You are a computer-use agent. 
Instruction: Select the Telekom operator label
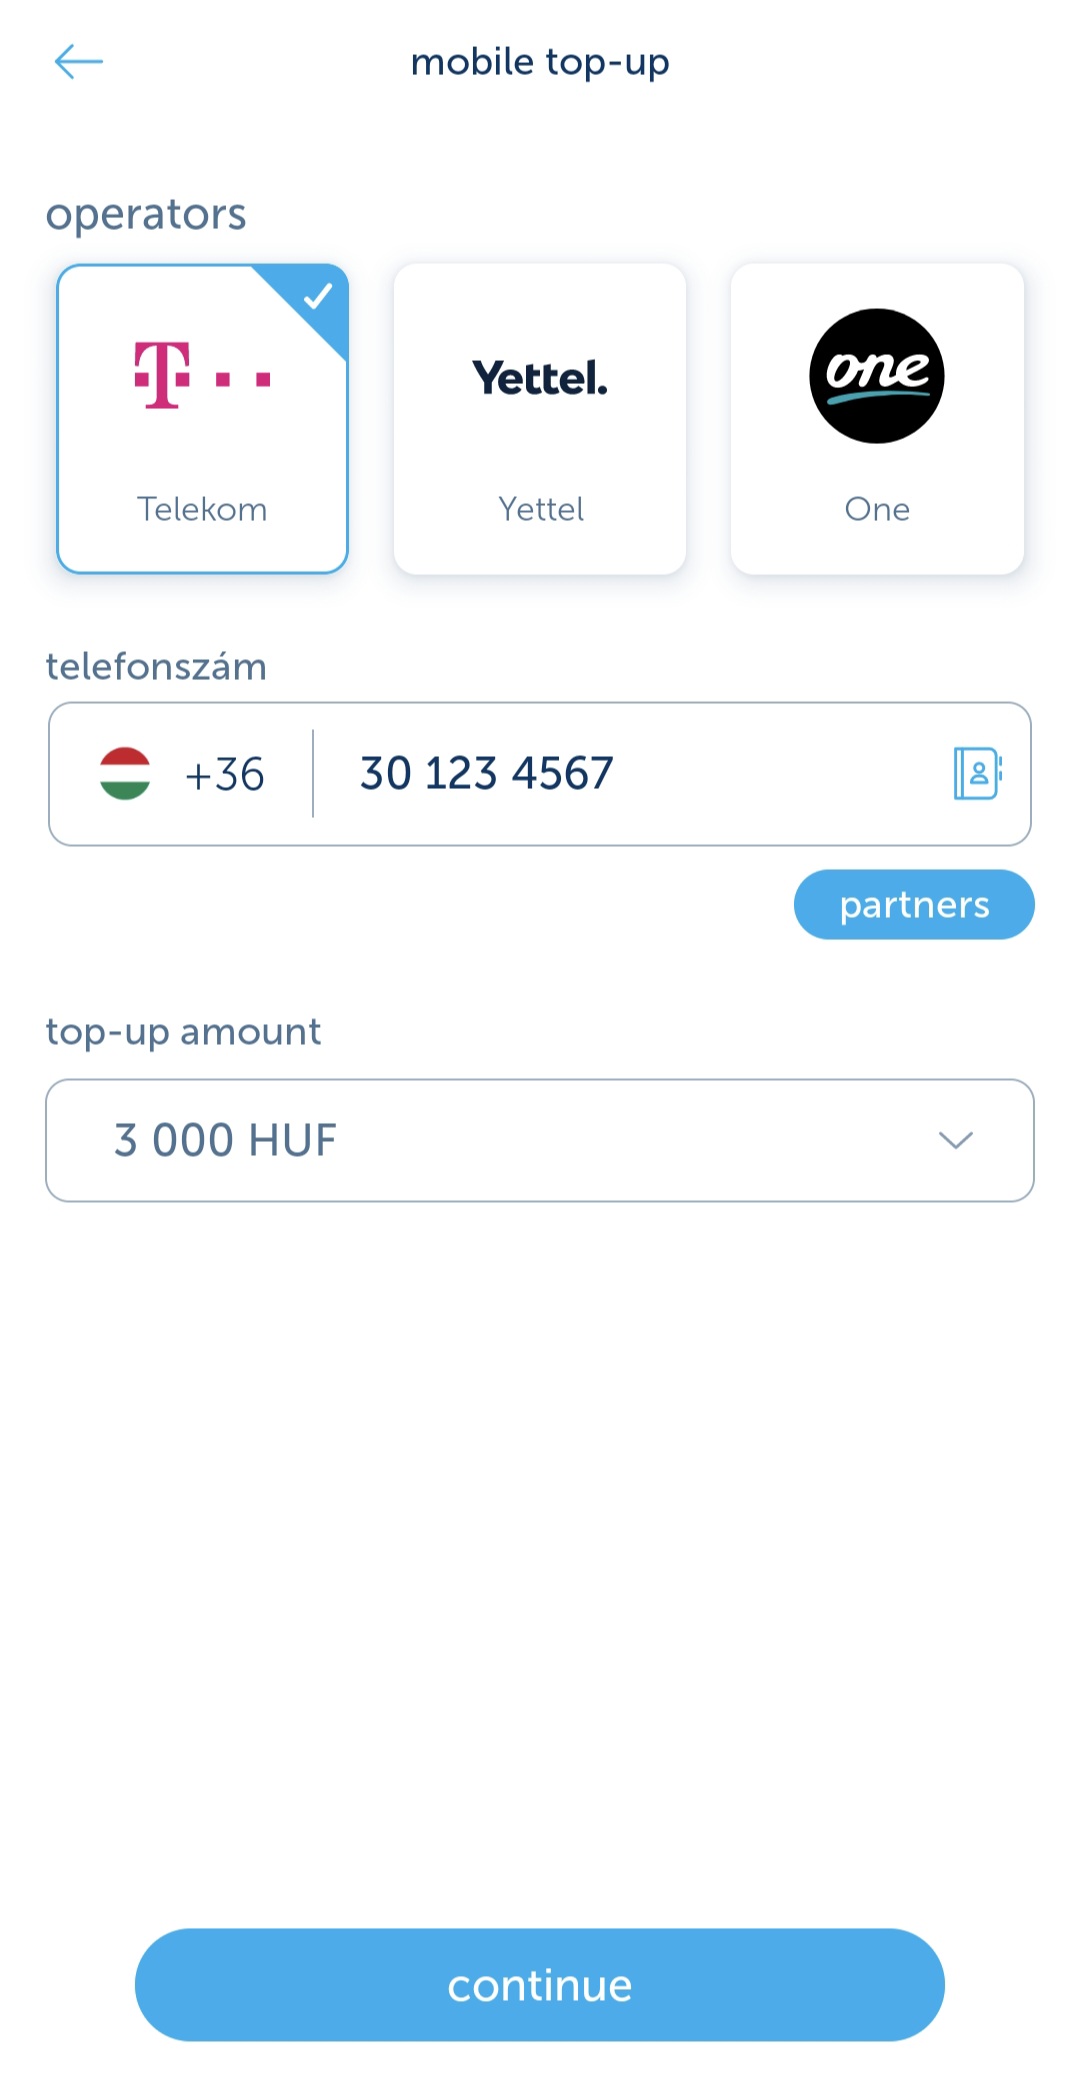(202, 509)
